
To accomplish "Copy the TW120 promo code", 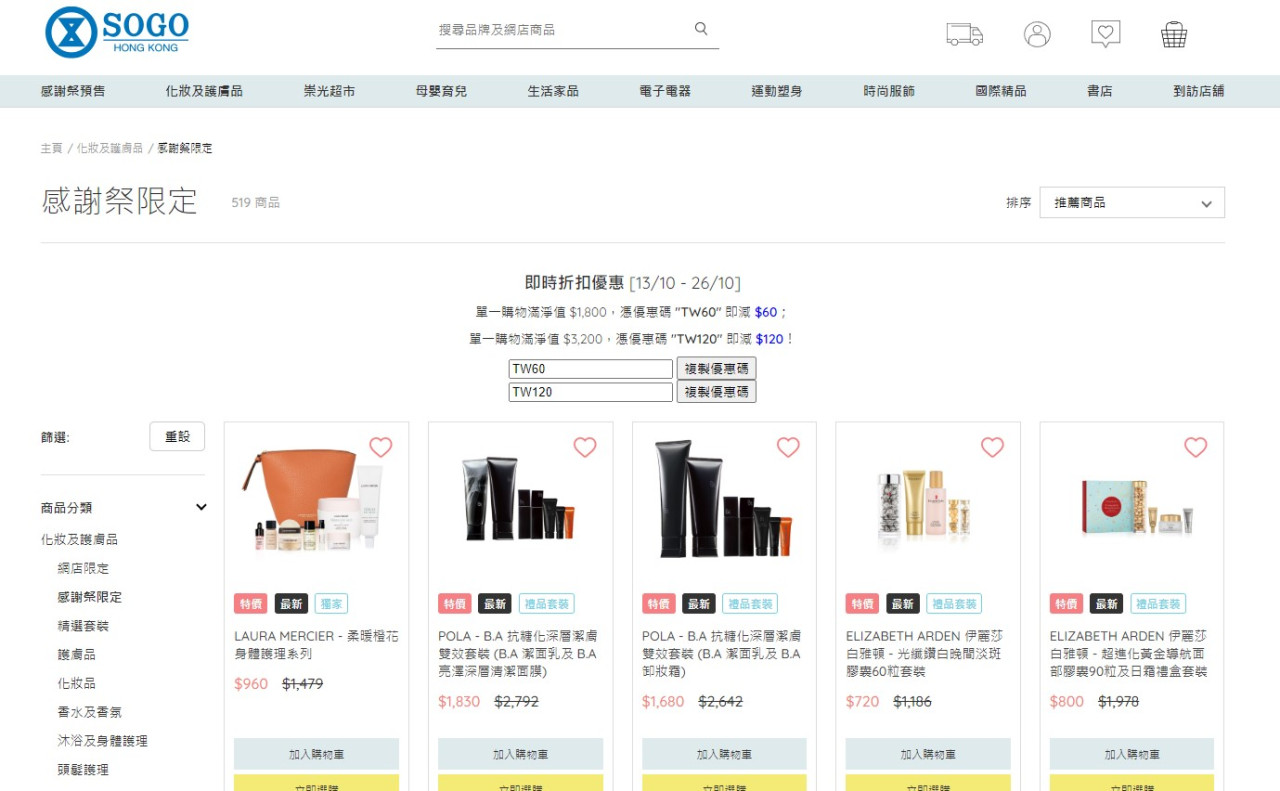I will coord(716,392).
